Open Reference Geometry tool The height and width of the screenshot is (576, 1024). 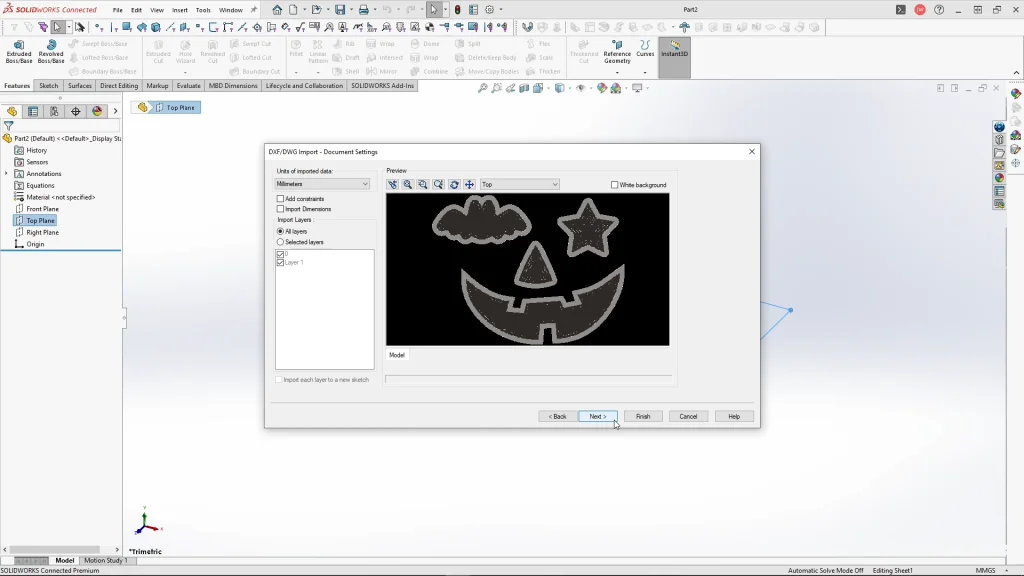tap(617, 52)
